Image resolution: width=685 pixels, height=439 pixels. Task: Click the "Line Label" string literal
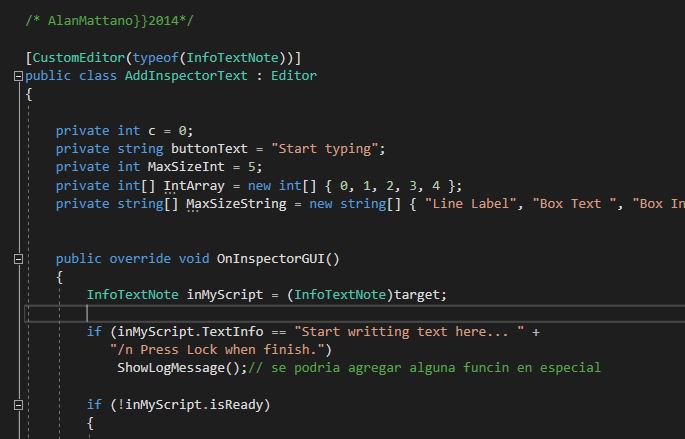[471, 204]
